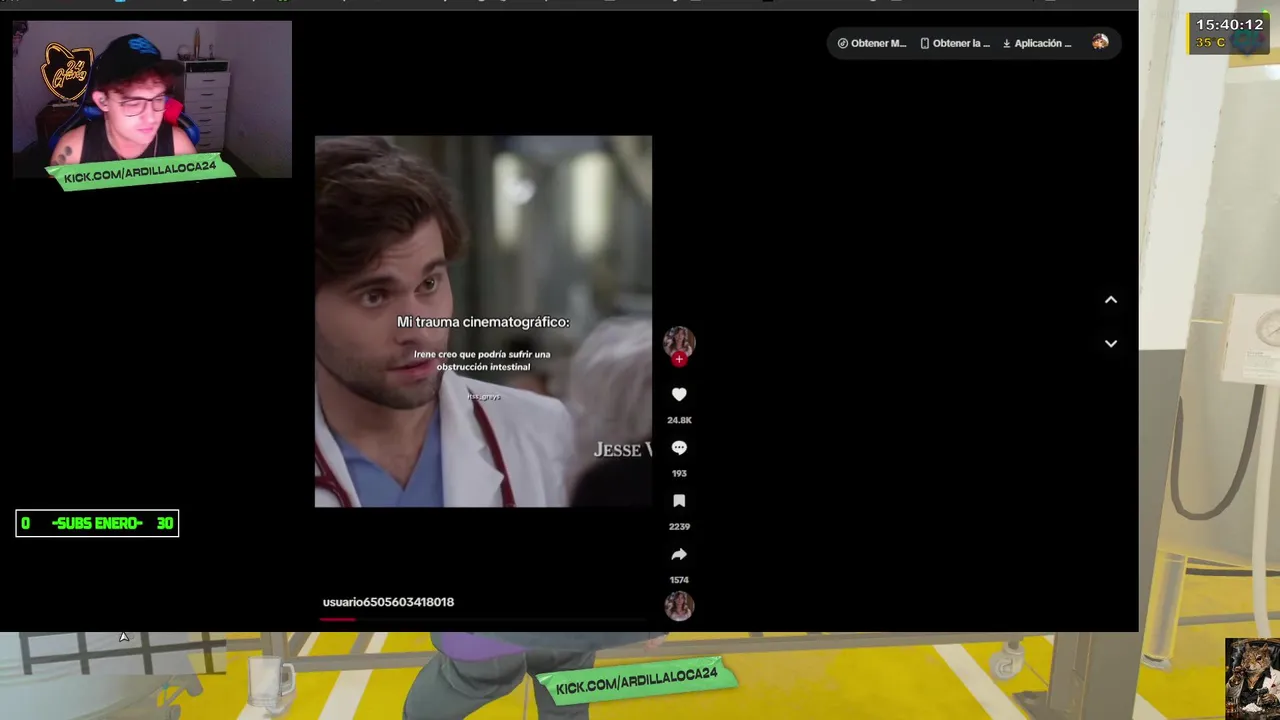Screen dimensions: 1280x720
Task: Open the usuario6505603418018 profile link
Action: 388,602
